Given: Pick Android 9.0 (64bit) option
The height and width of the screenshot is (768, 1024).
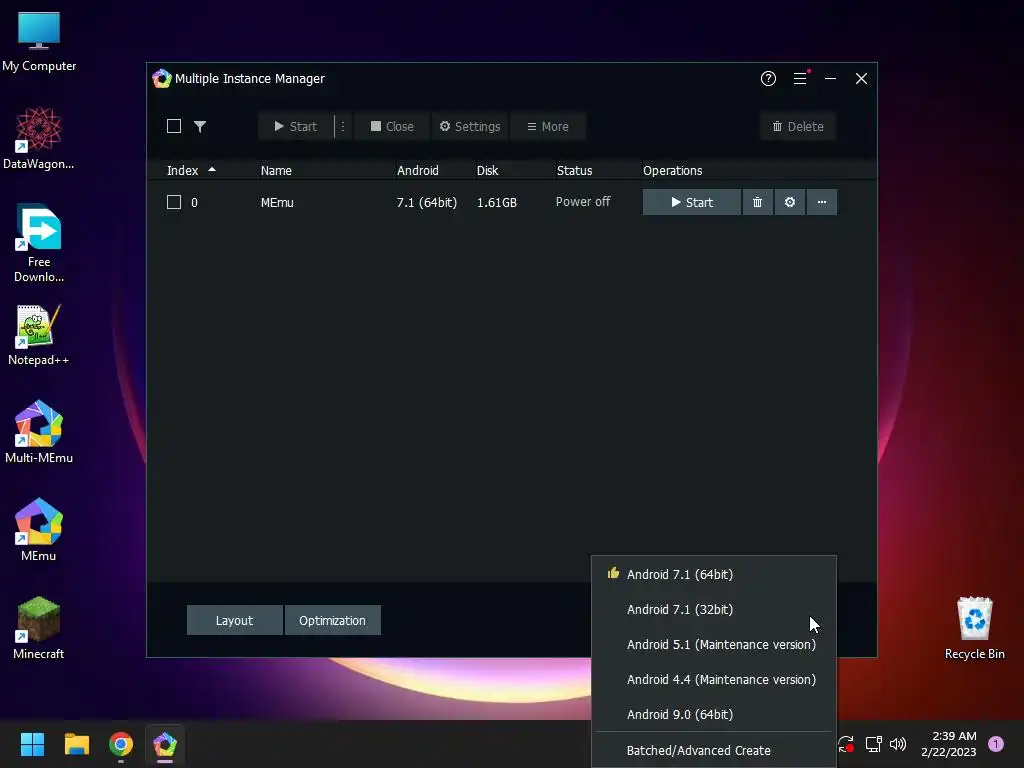Looking at the screenshot, I should 714,714.
